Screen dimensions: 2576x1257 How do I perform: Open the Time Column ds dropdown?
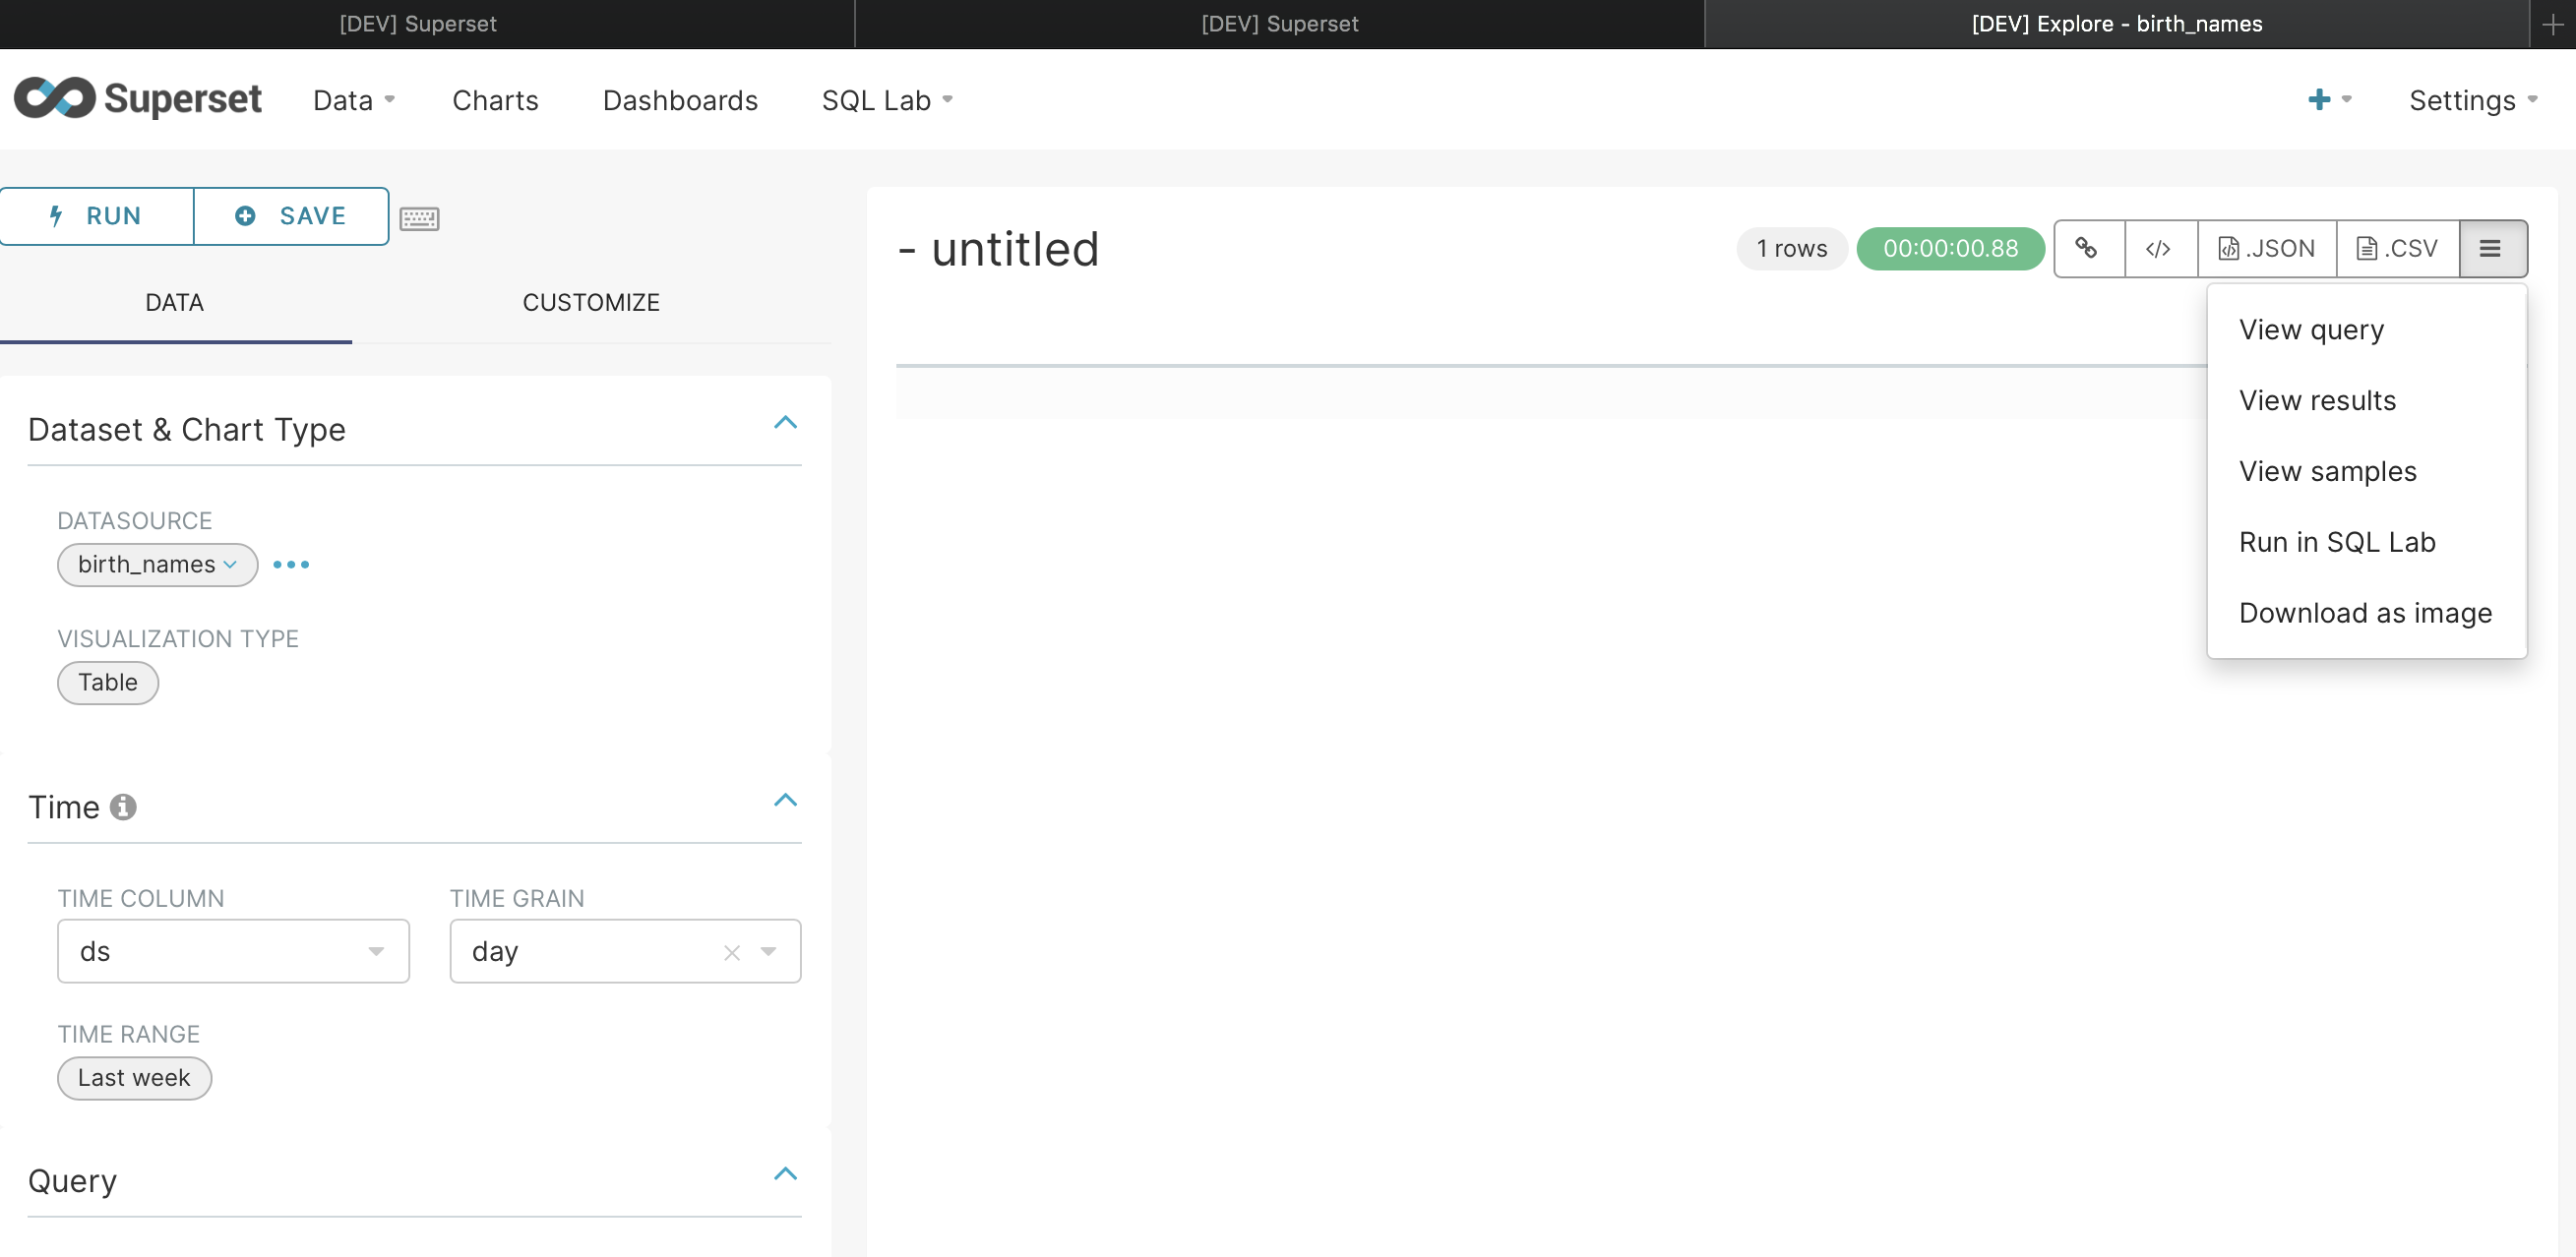point(233,951)
